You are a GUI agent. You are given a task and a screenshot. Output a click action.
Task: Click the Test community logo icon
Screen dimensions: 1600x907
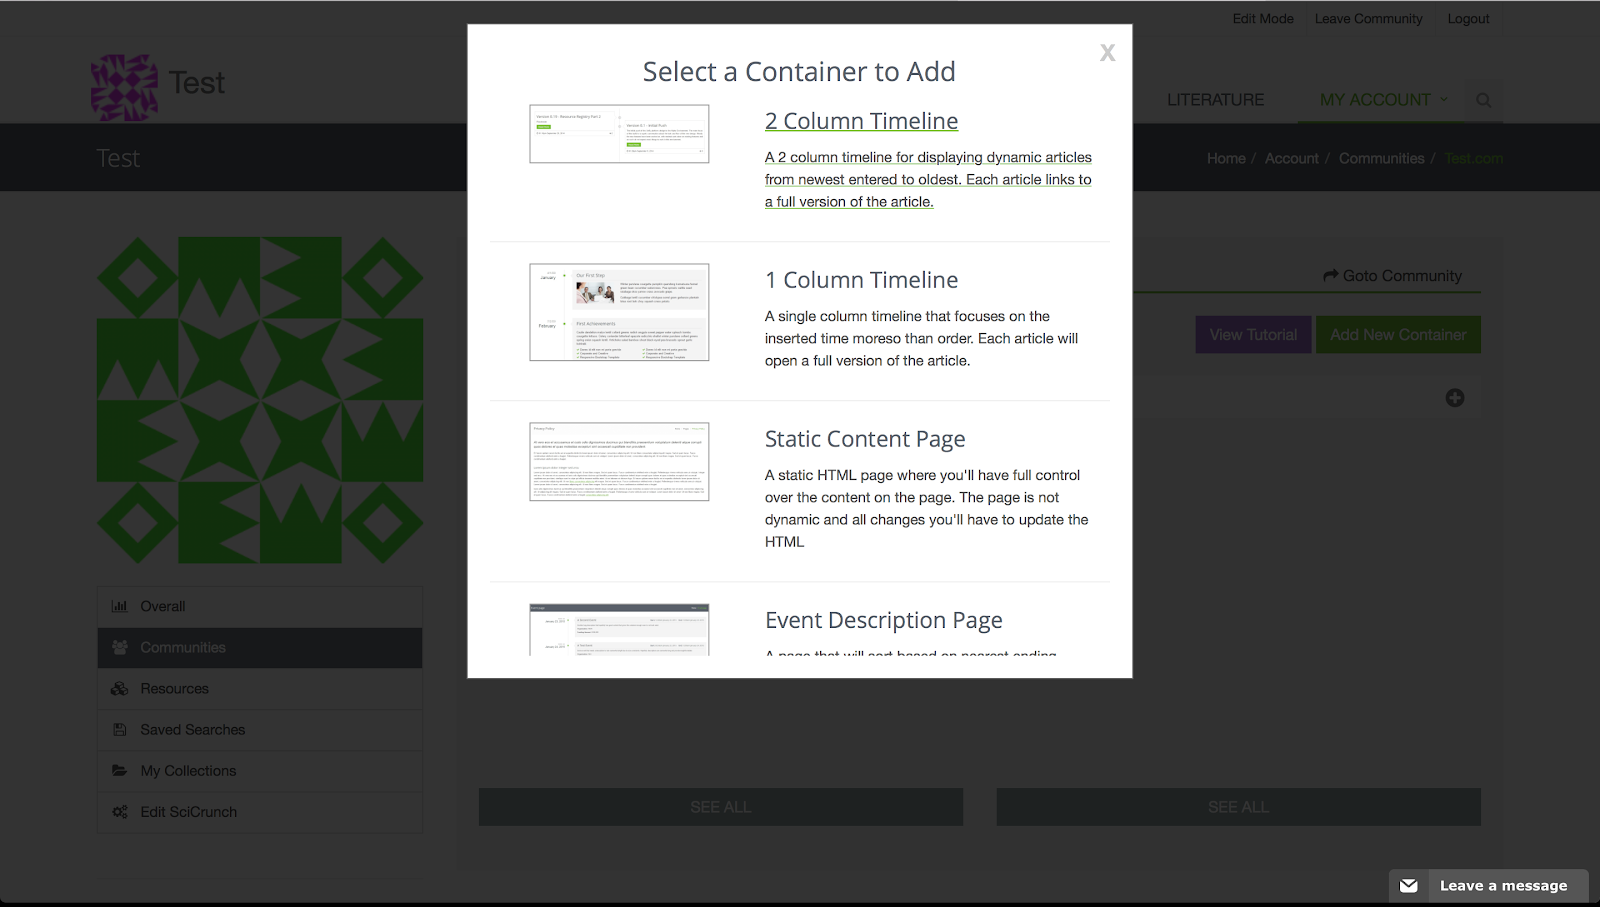[124, 87]
